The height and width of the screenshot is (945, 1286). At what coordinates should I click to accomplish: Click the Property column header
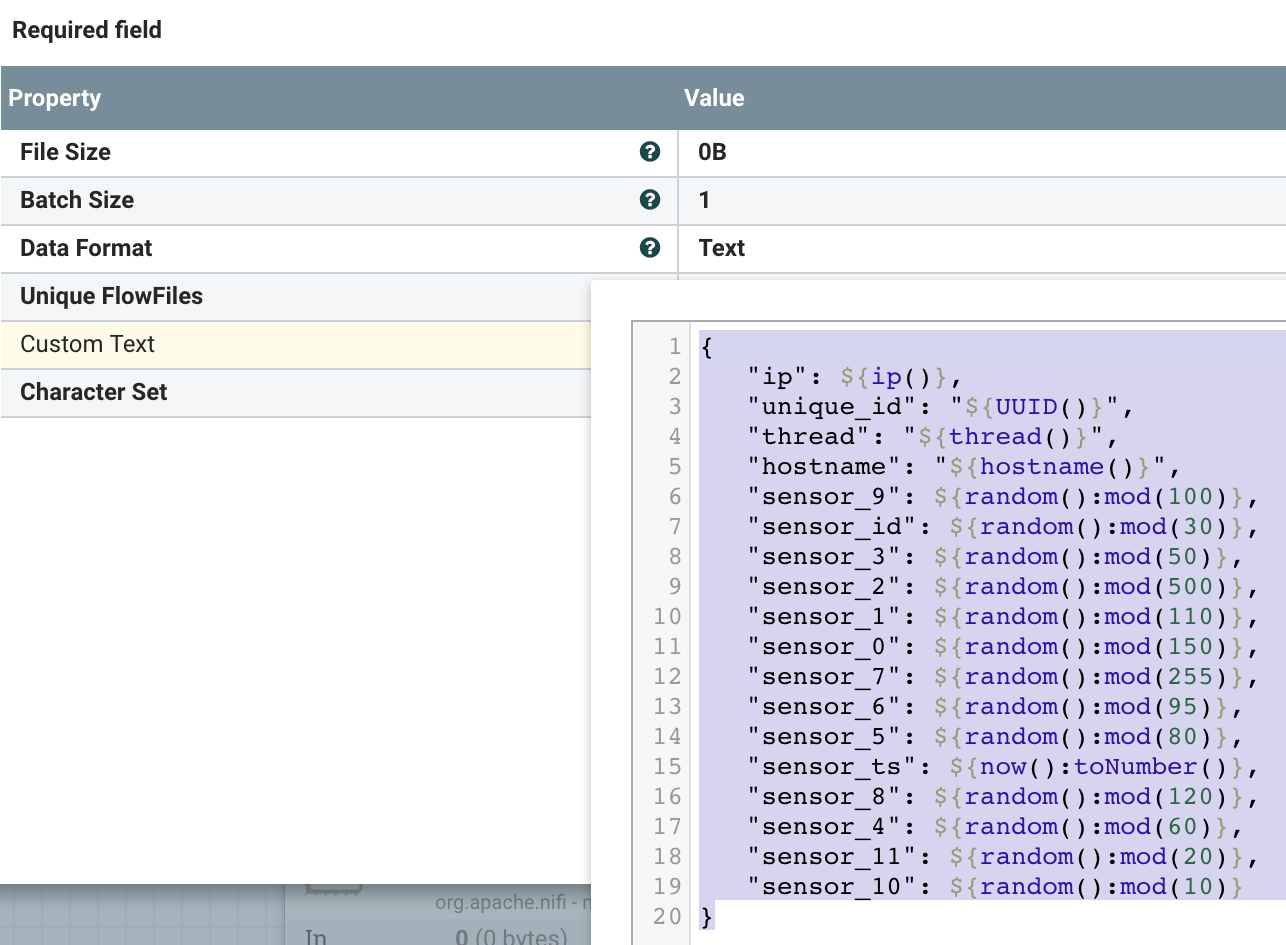[56, 98]
